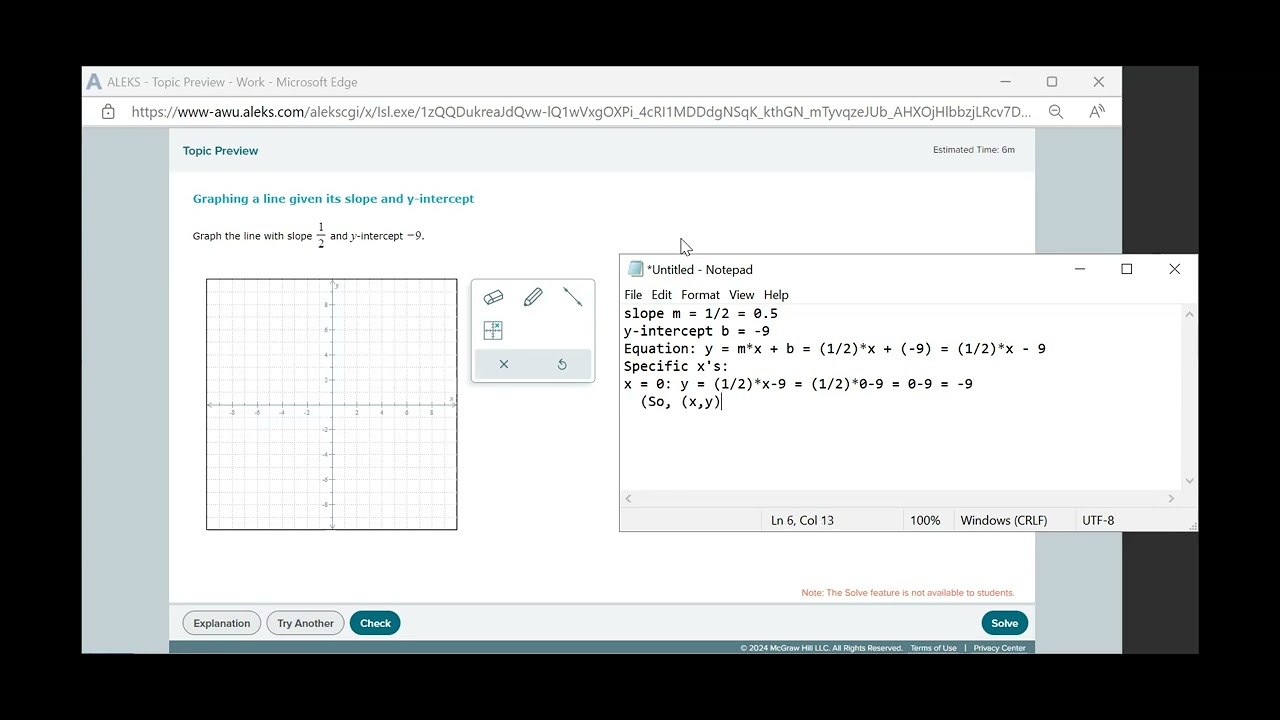Click the 'Ln 6, Col 13' status entry
This screenshot has width=1280, height=720.
(x=802, y=520)
